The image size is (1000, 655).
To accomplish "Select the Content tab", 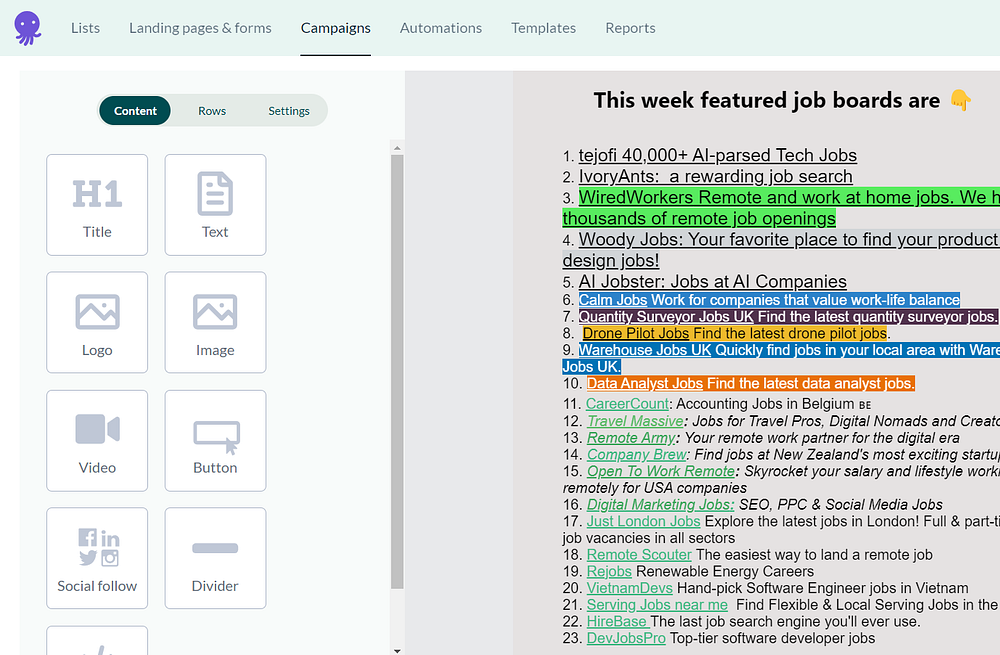I will click(x=135, y=110).
